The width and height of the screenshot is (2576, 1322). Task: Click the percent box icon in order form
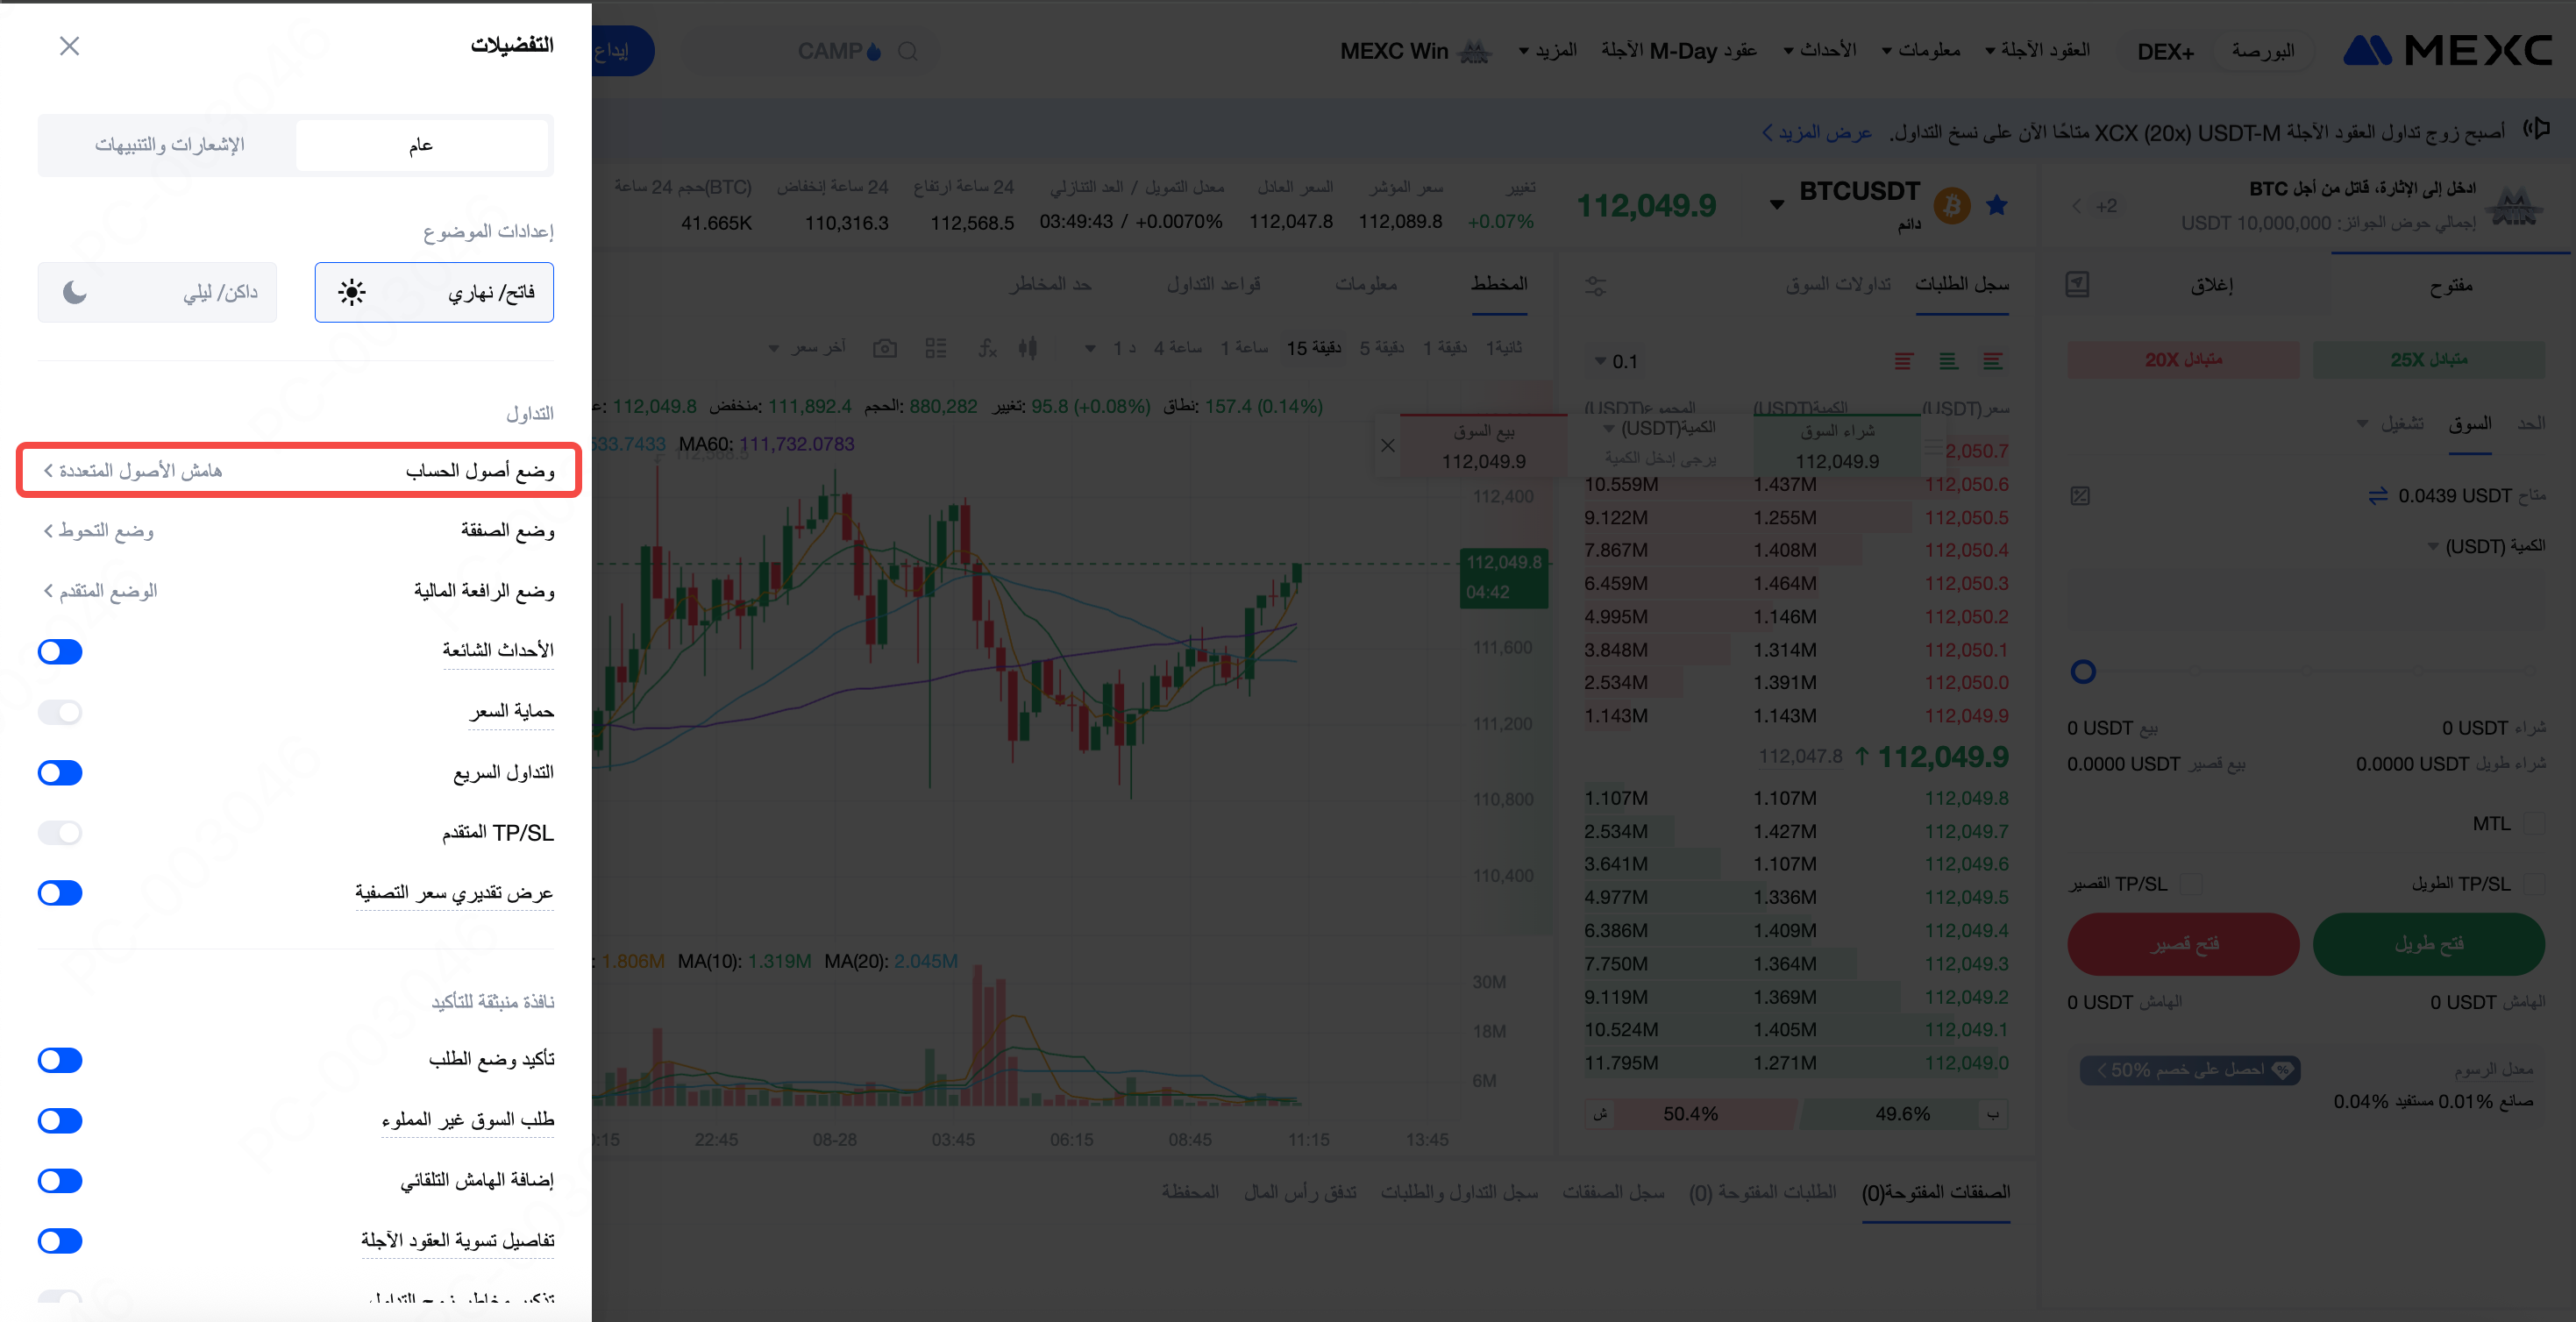coord(2081,496)
